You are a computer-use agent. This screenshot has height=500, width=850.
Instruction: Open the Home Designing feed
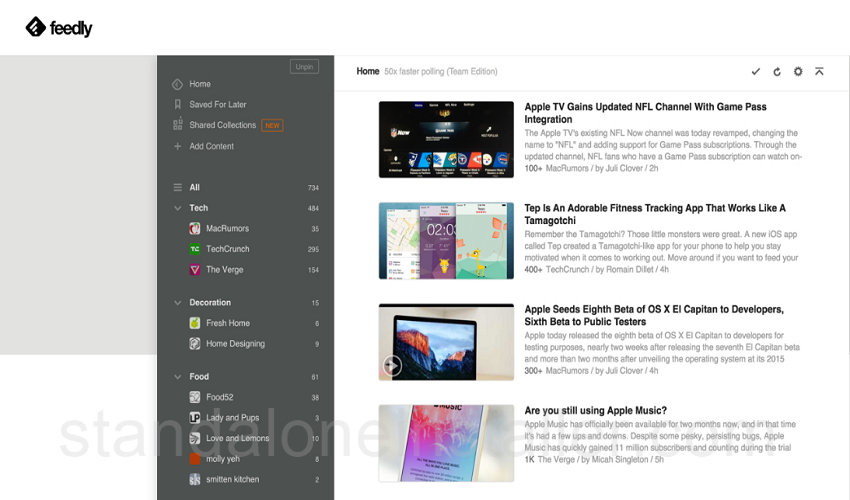click(235, 343)
